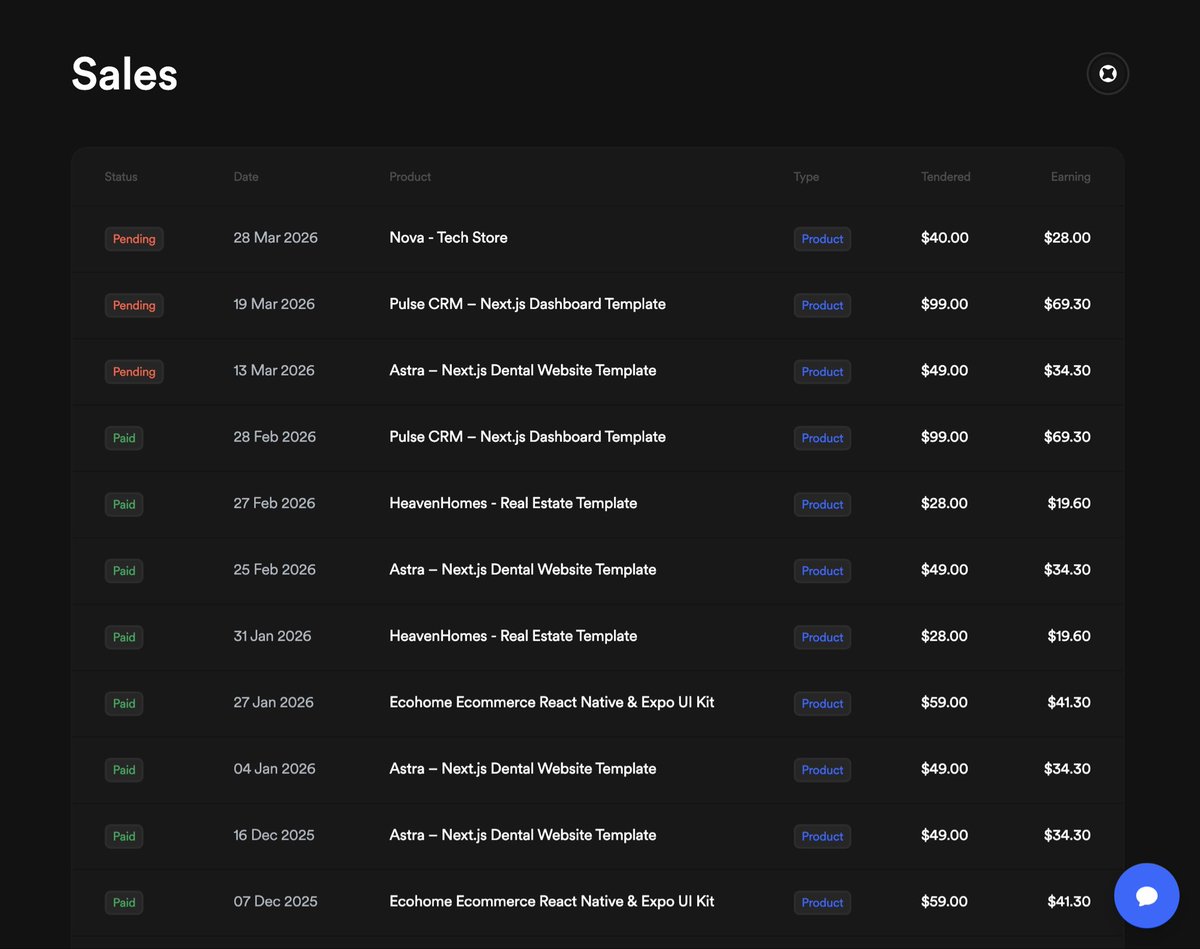This screenshot has width=1200, height=949.
Task: Click the Type column header
Action: [806, 177]
